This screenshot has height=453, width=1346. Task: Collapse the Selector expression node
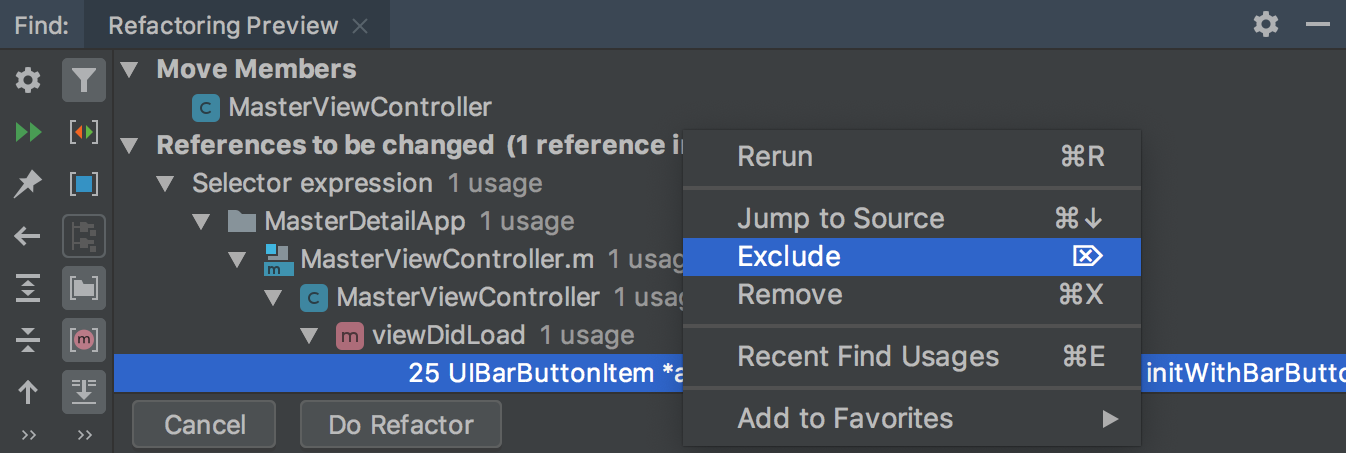tap(165, 184)
